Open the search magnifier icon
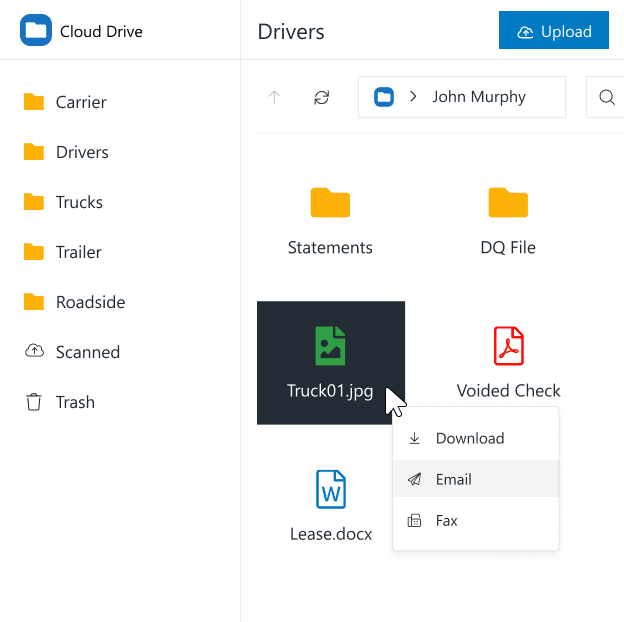 click(606, 97)
